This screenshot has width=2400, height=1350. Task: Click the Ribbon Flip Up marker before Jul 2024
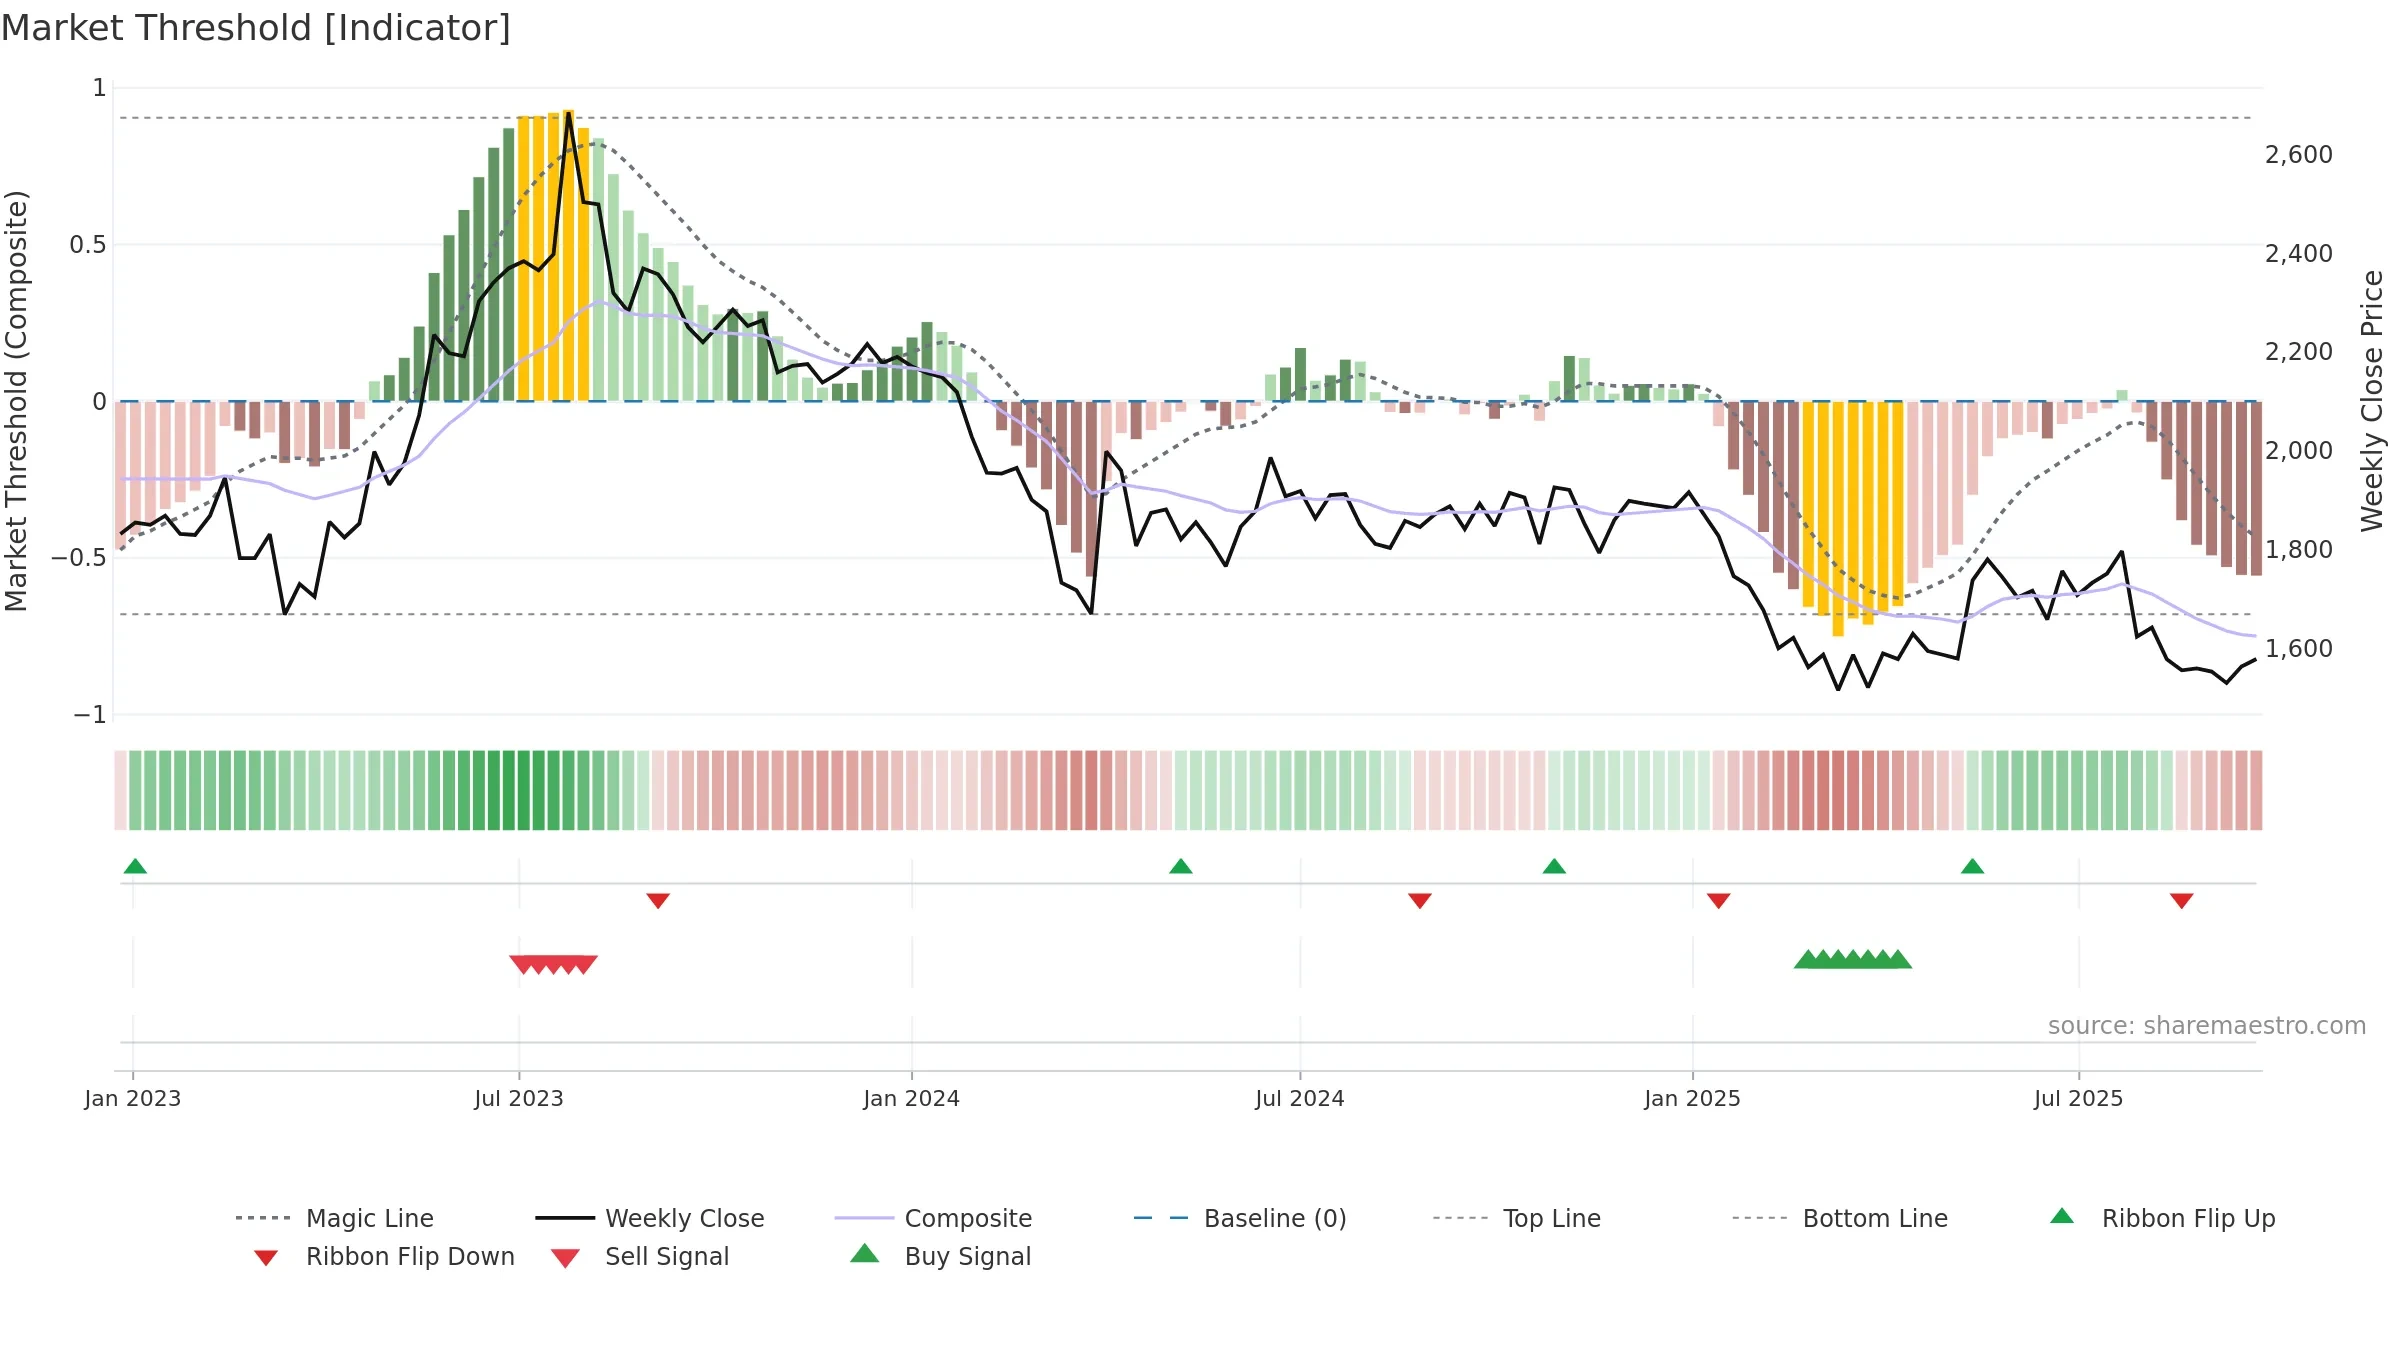[x=1181, y=866]
